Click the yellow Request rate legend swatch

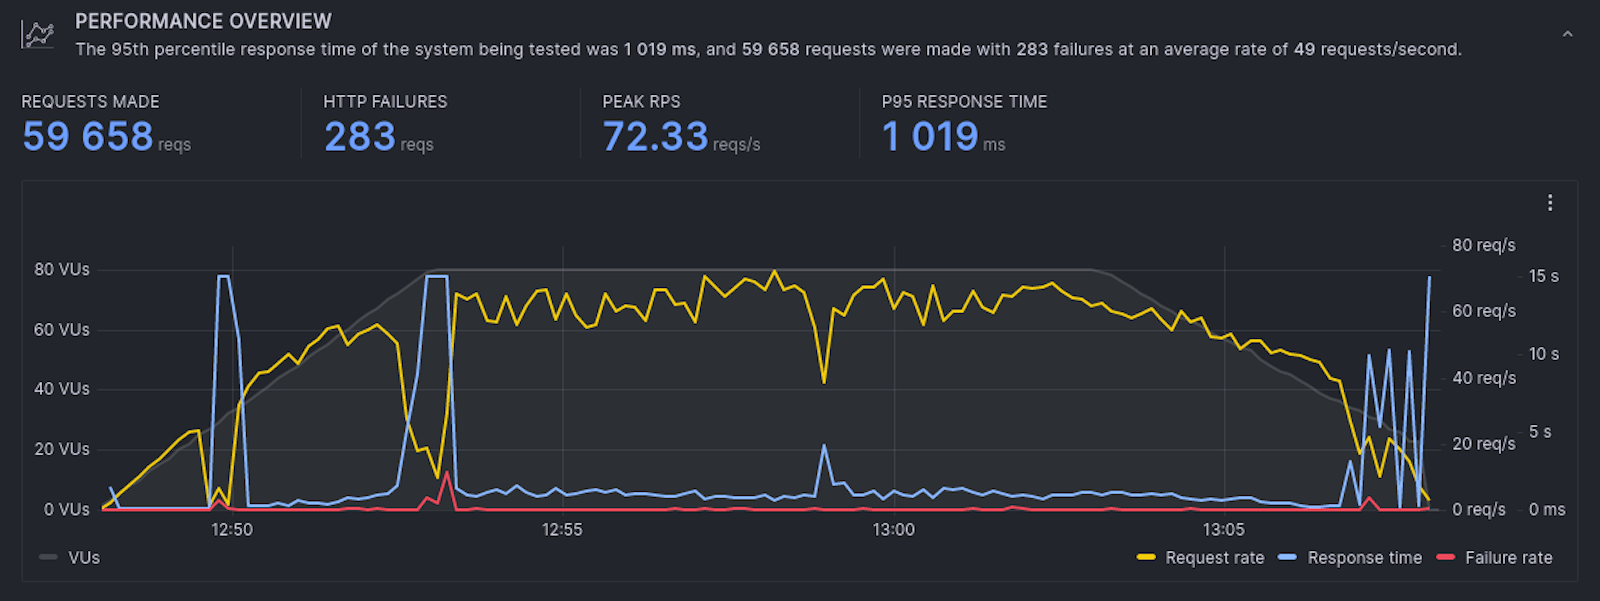point(1146,558)
